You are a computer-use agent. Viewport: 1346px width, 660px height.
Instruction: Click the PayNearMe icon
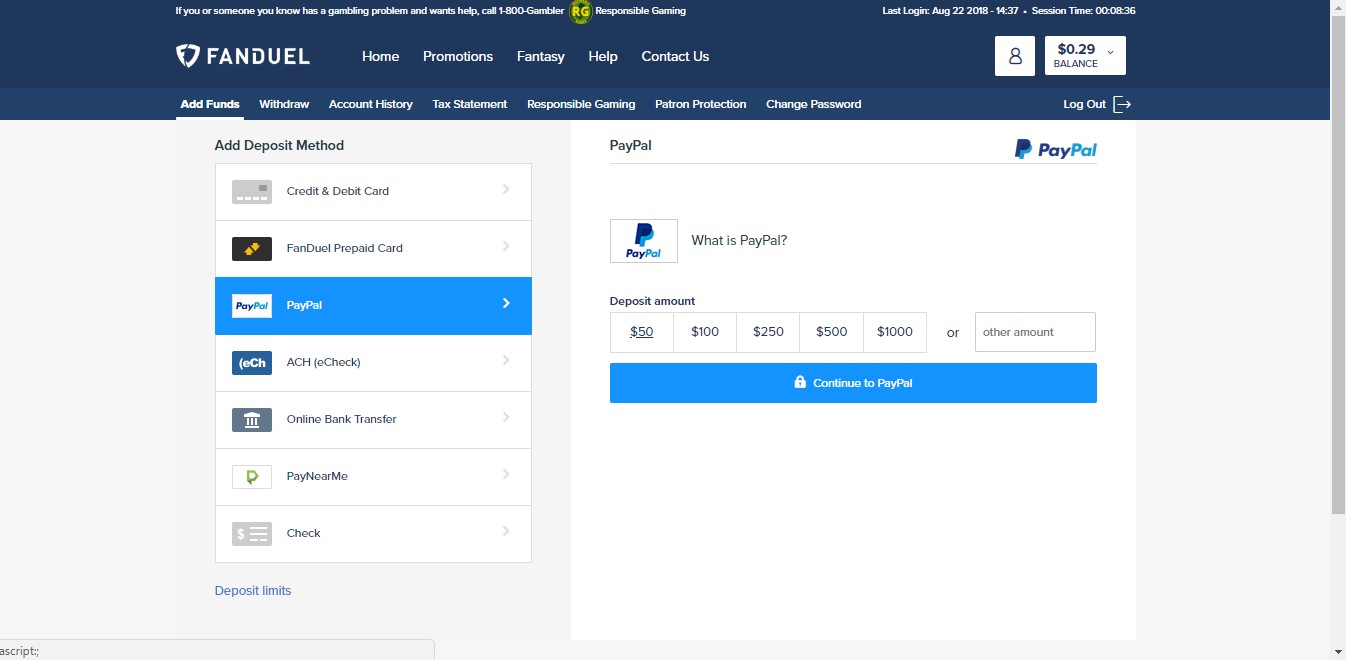tap(252, 476)
